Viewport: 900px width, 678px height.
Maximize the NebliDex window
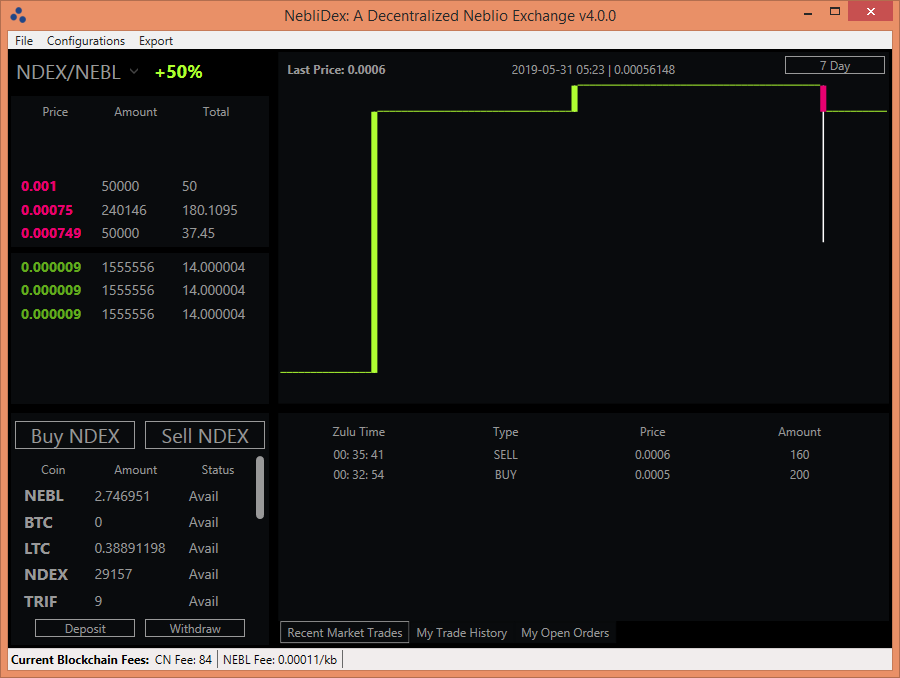pyautogui.click(x=835, y=11)
